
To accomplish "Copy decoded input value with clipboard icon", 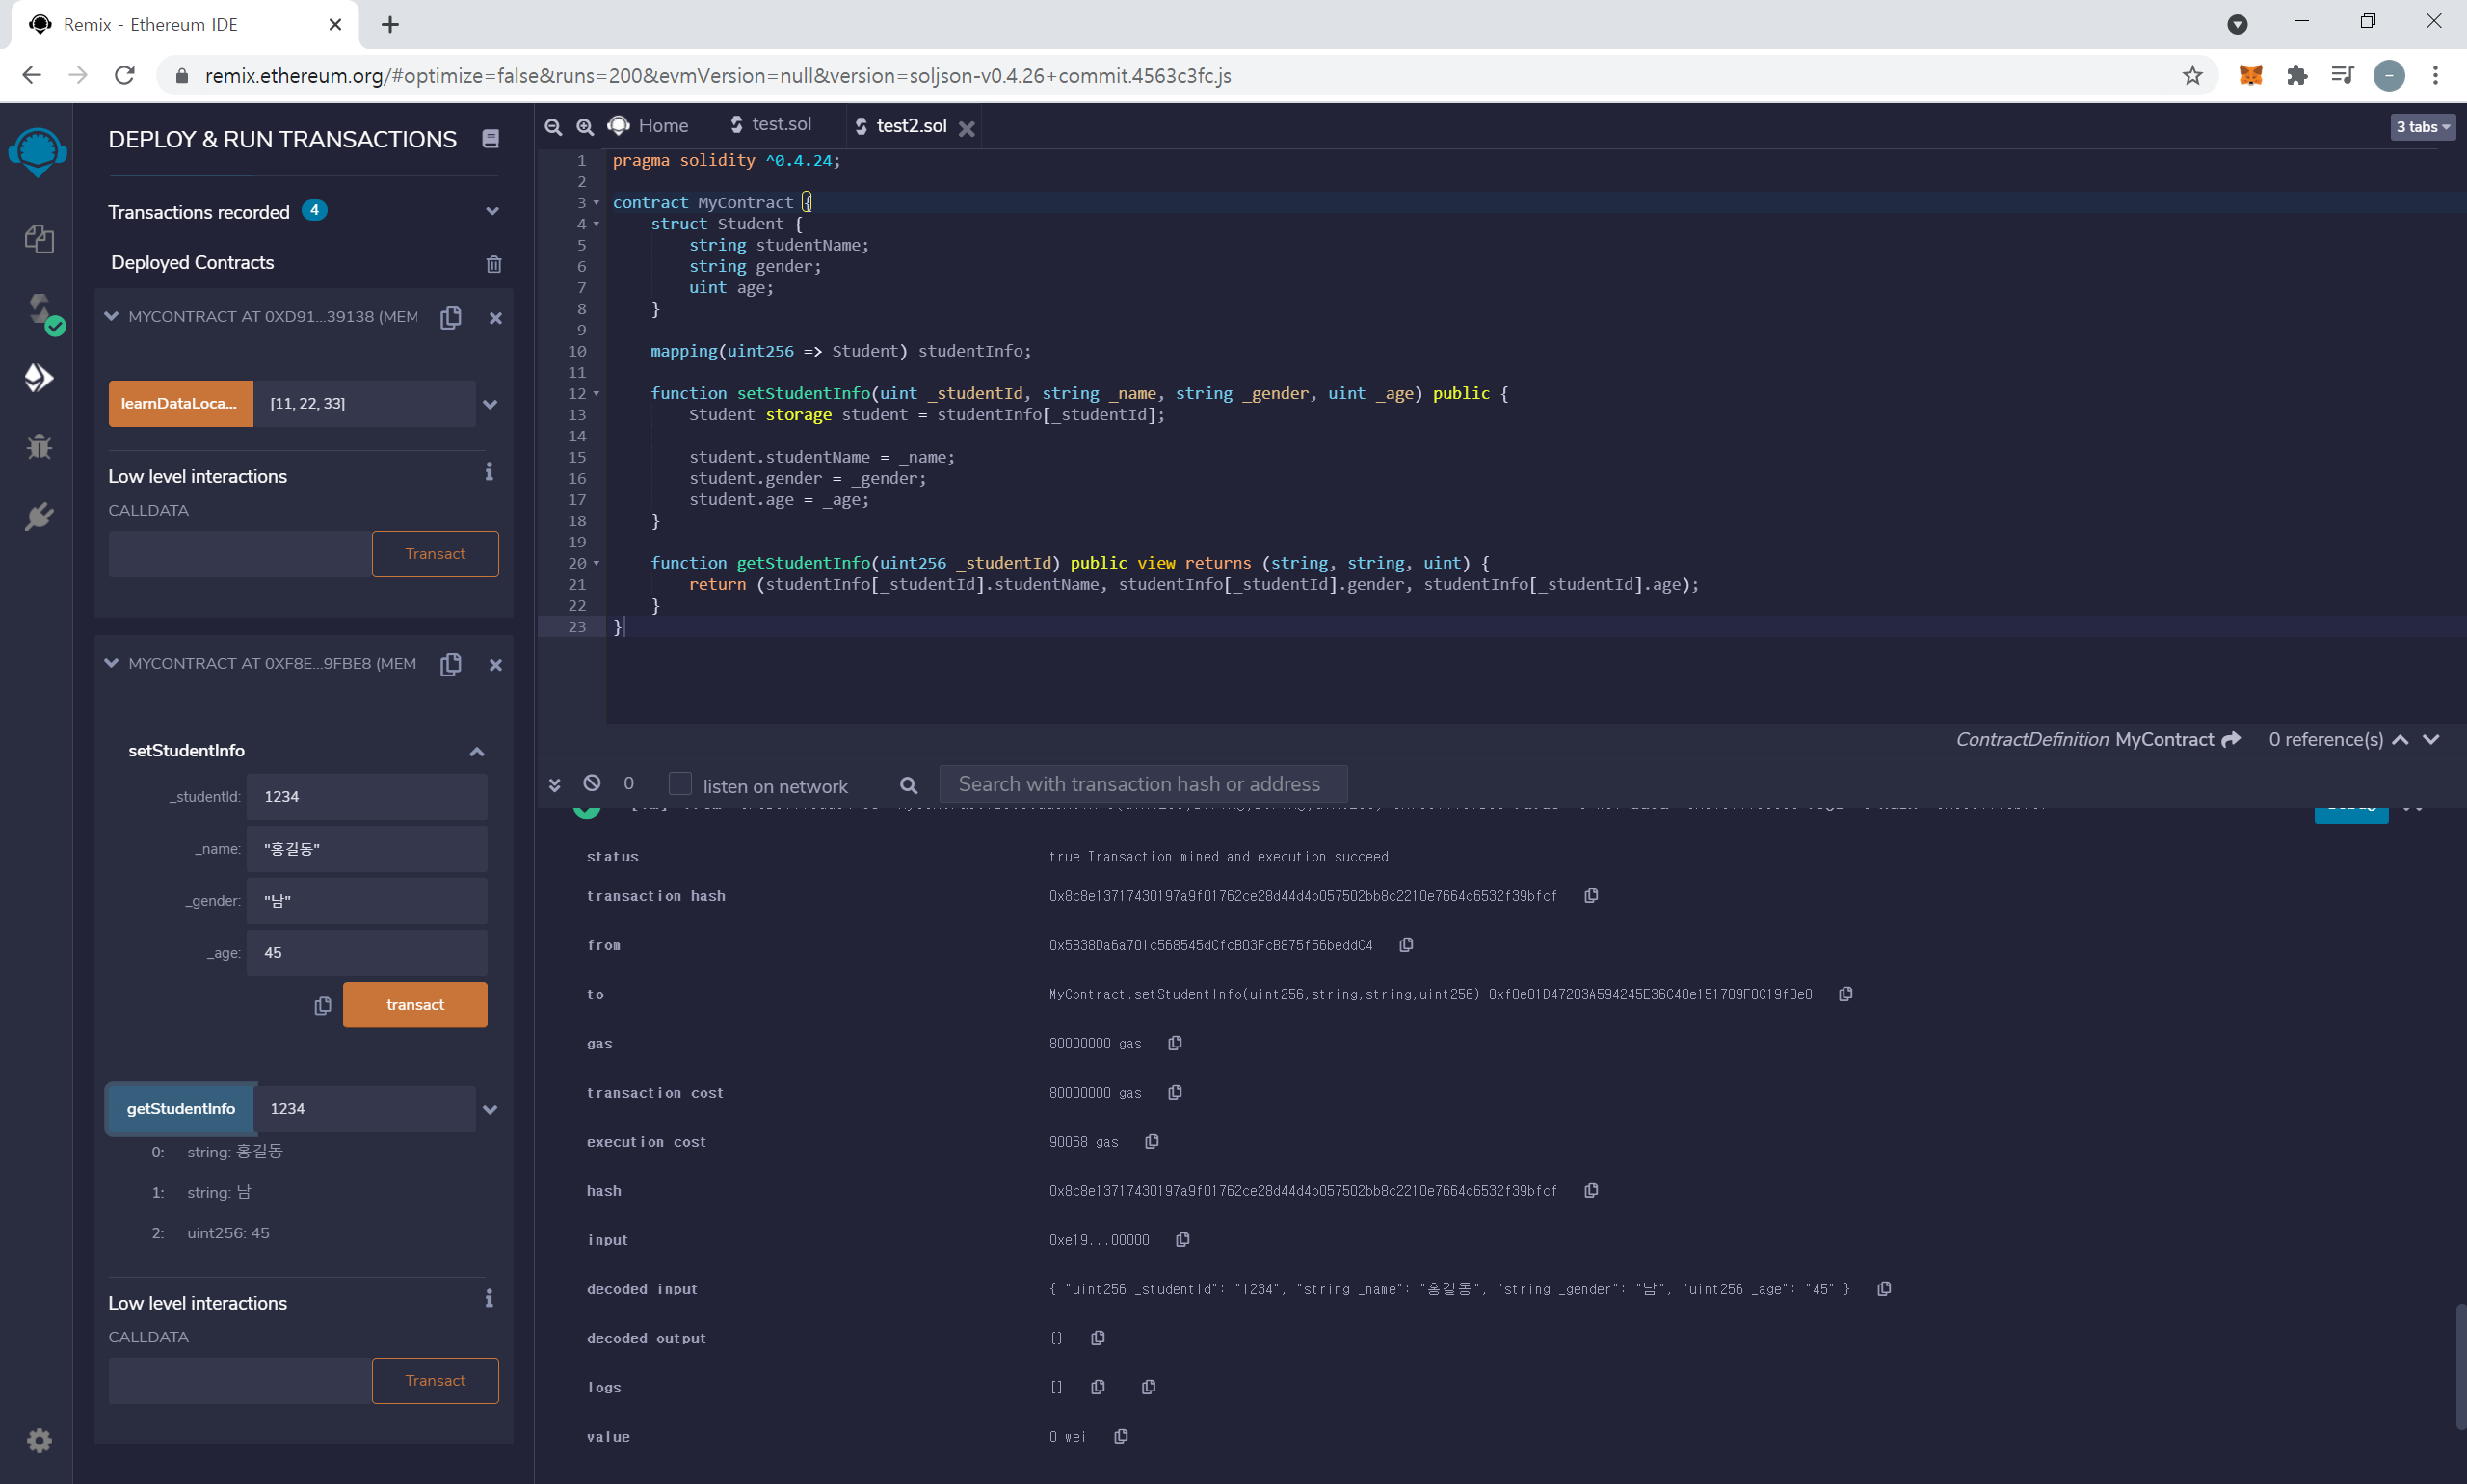I will coord(1884,1289).
